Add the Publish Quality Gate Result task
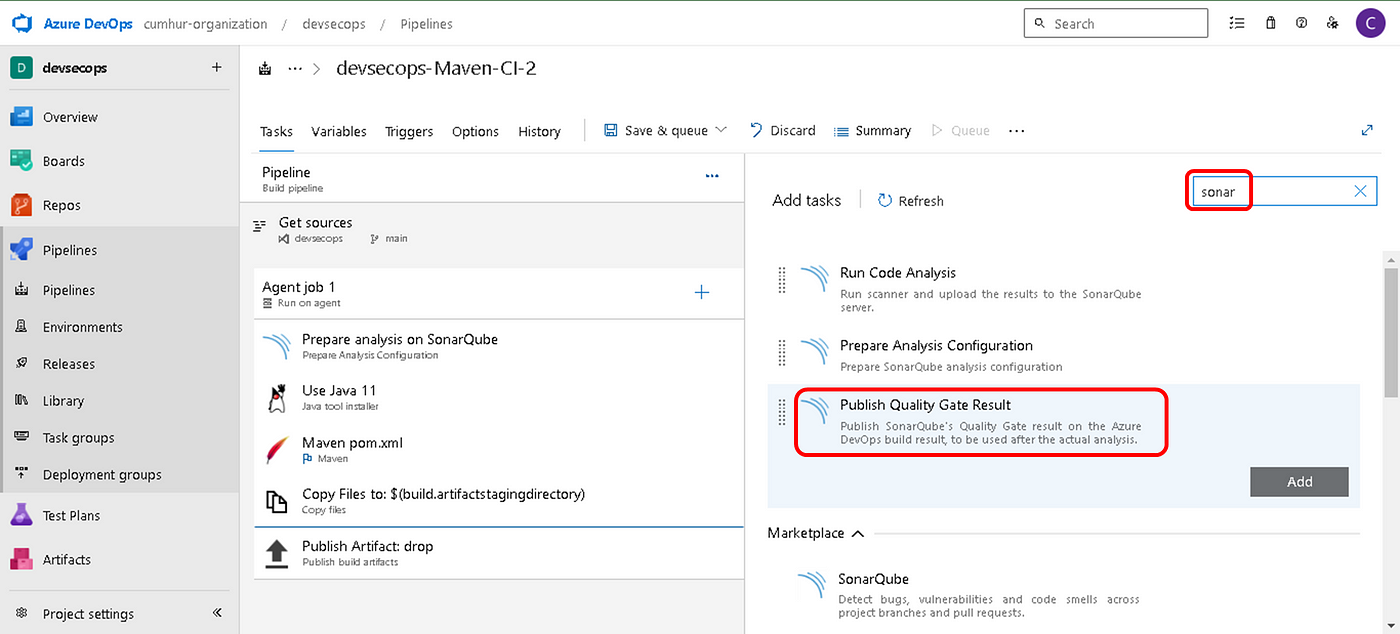The width and height of the screenshot is (1400, 634). [x=1299, y=481]
